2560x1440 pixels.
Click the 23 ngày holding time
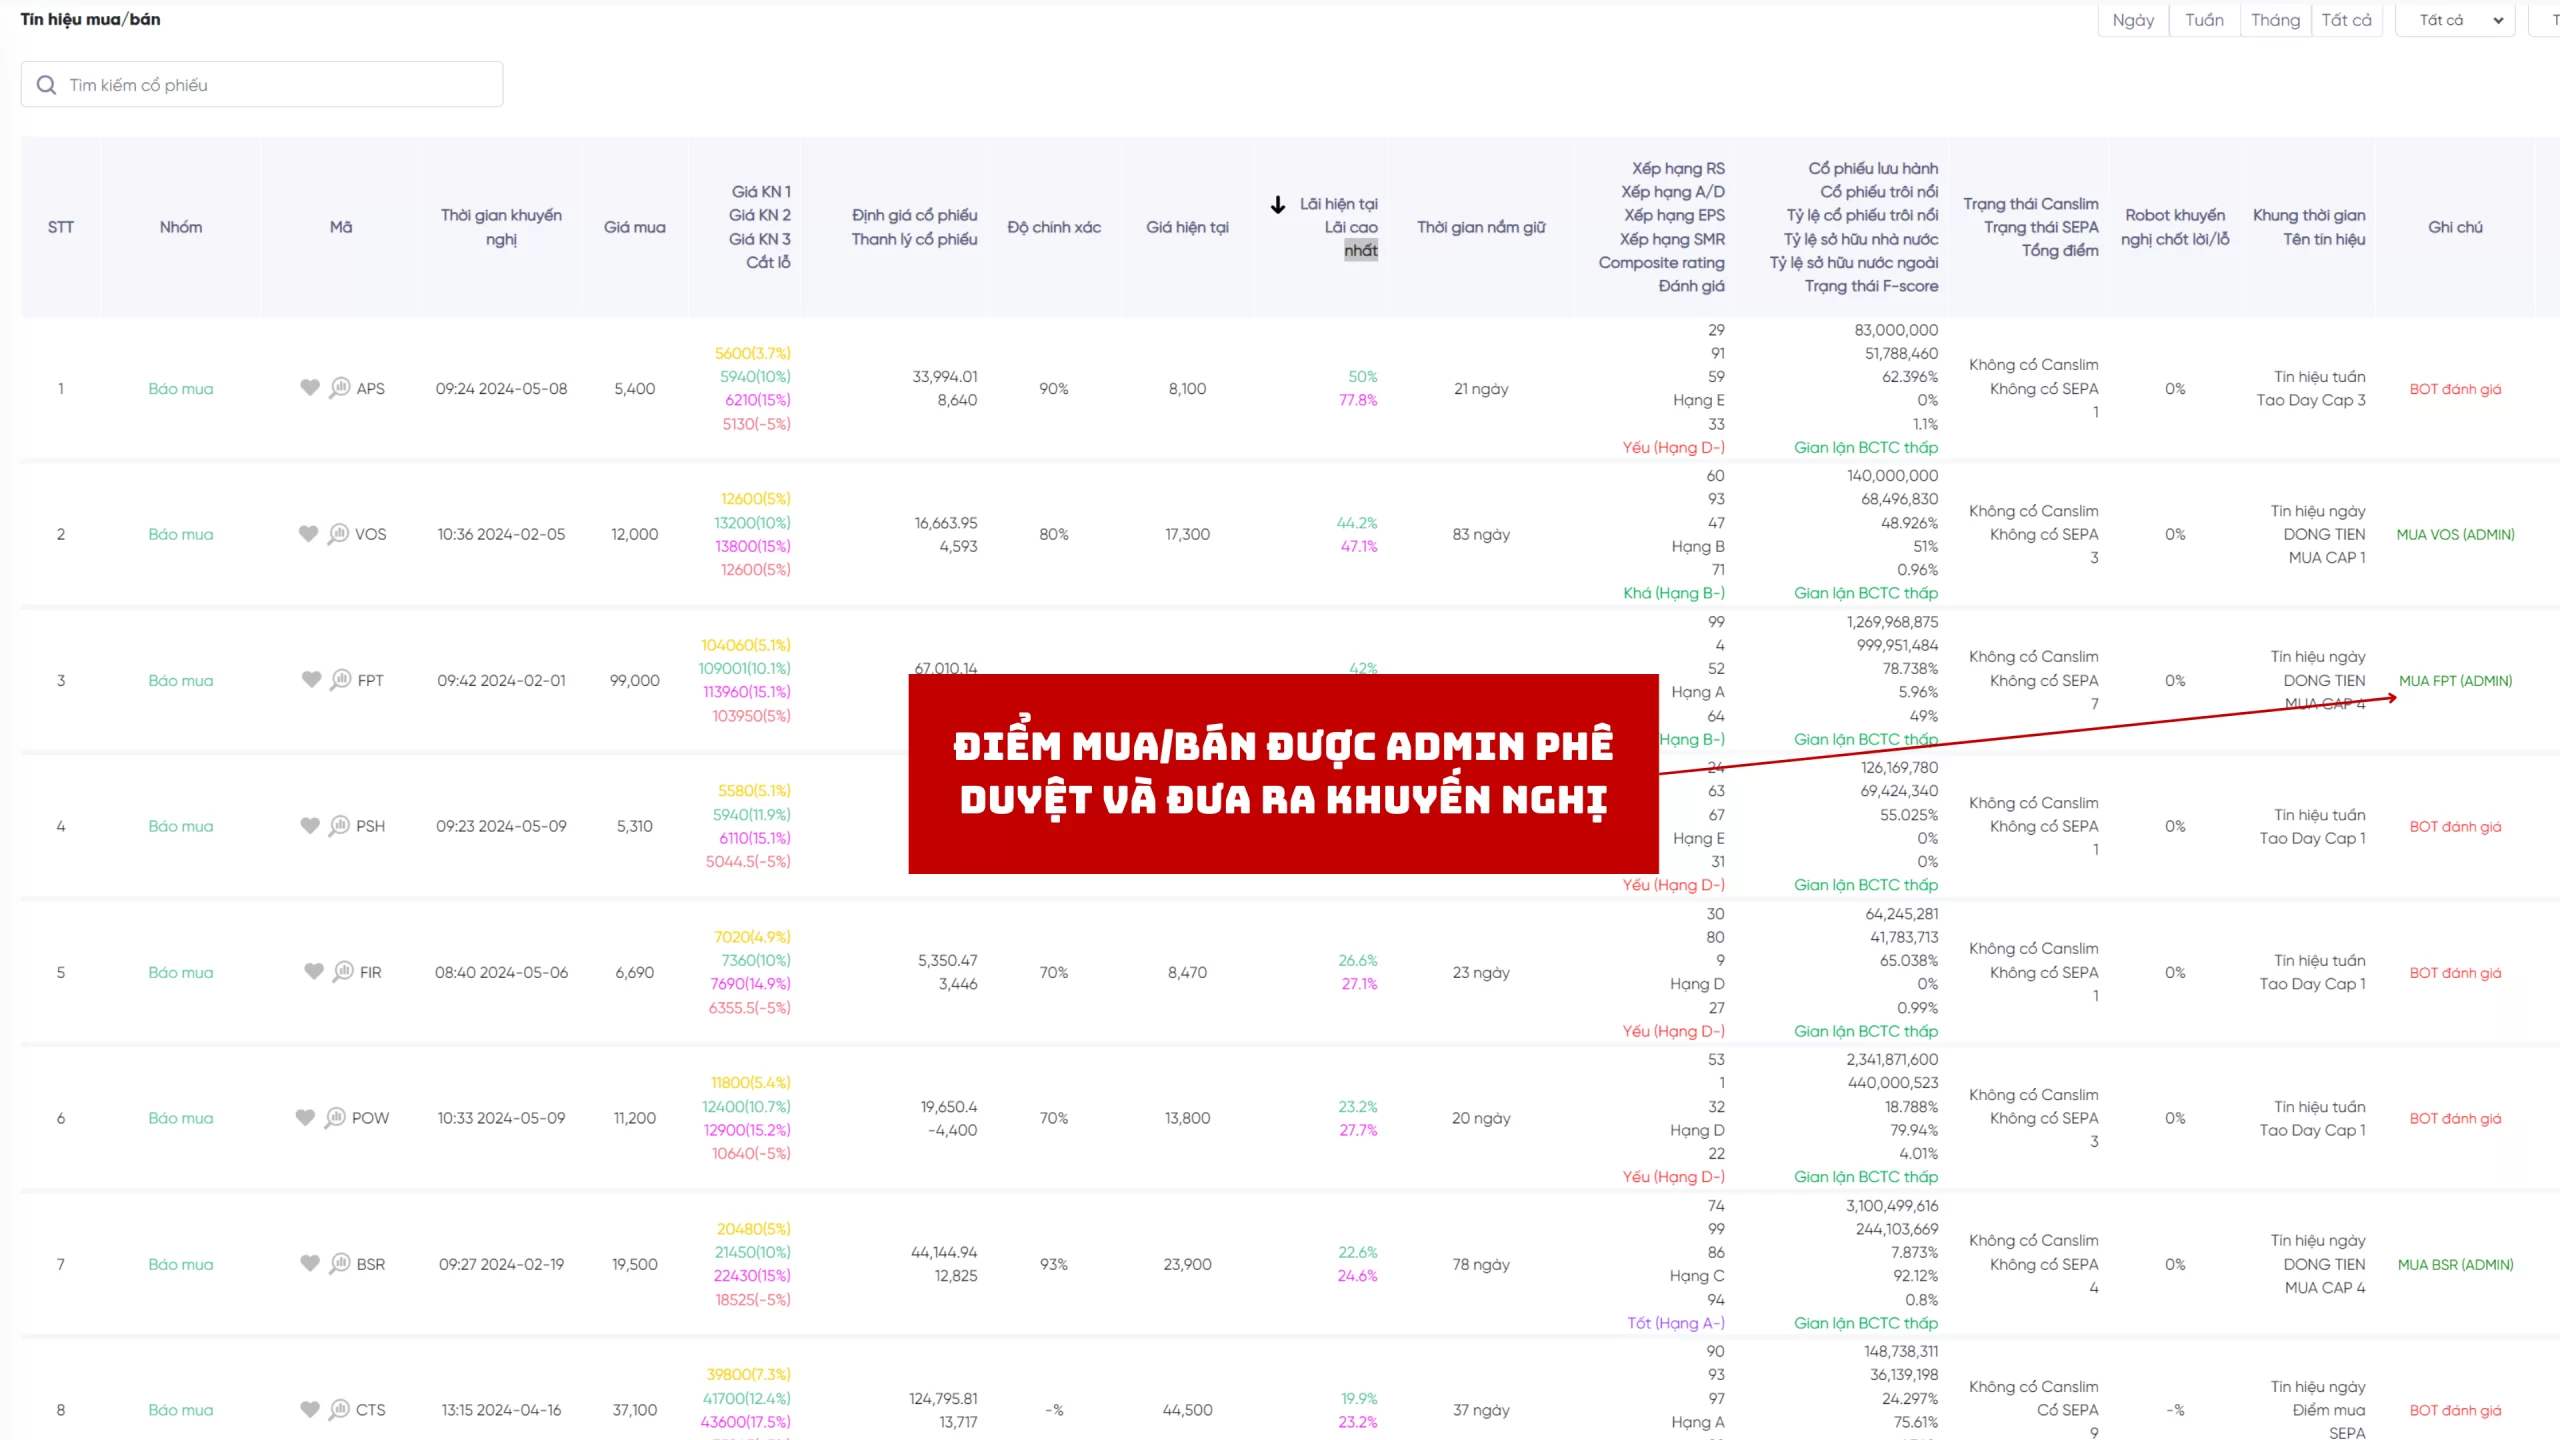pyautogui.click(x=1481, y=973)
